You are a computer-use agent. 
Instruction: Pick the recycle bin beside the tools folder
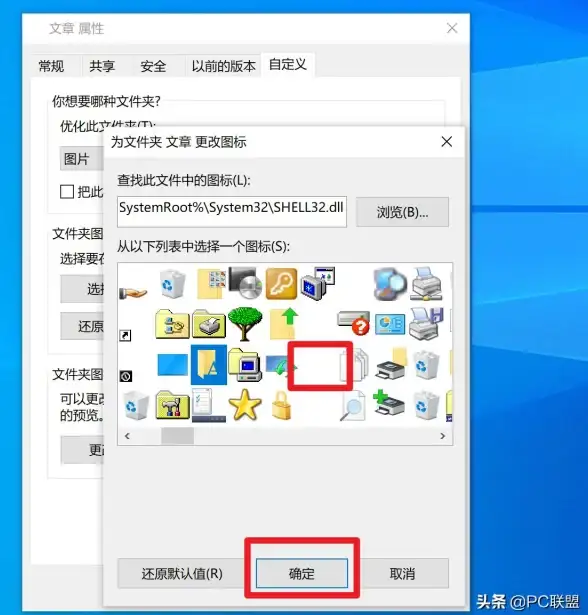pos(136,406)
